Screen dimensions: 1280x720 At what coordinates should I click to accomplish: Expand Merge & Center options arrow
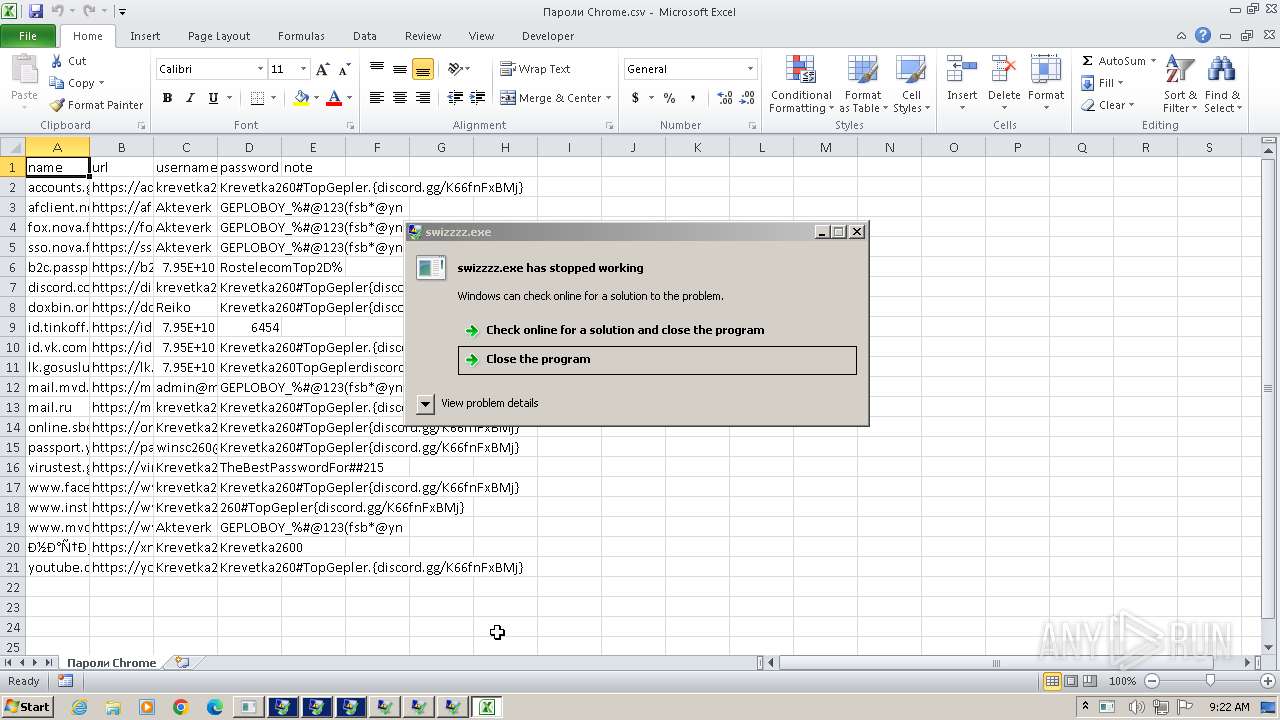610,98
